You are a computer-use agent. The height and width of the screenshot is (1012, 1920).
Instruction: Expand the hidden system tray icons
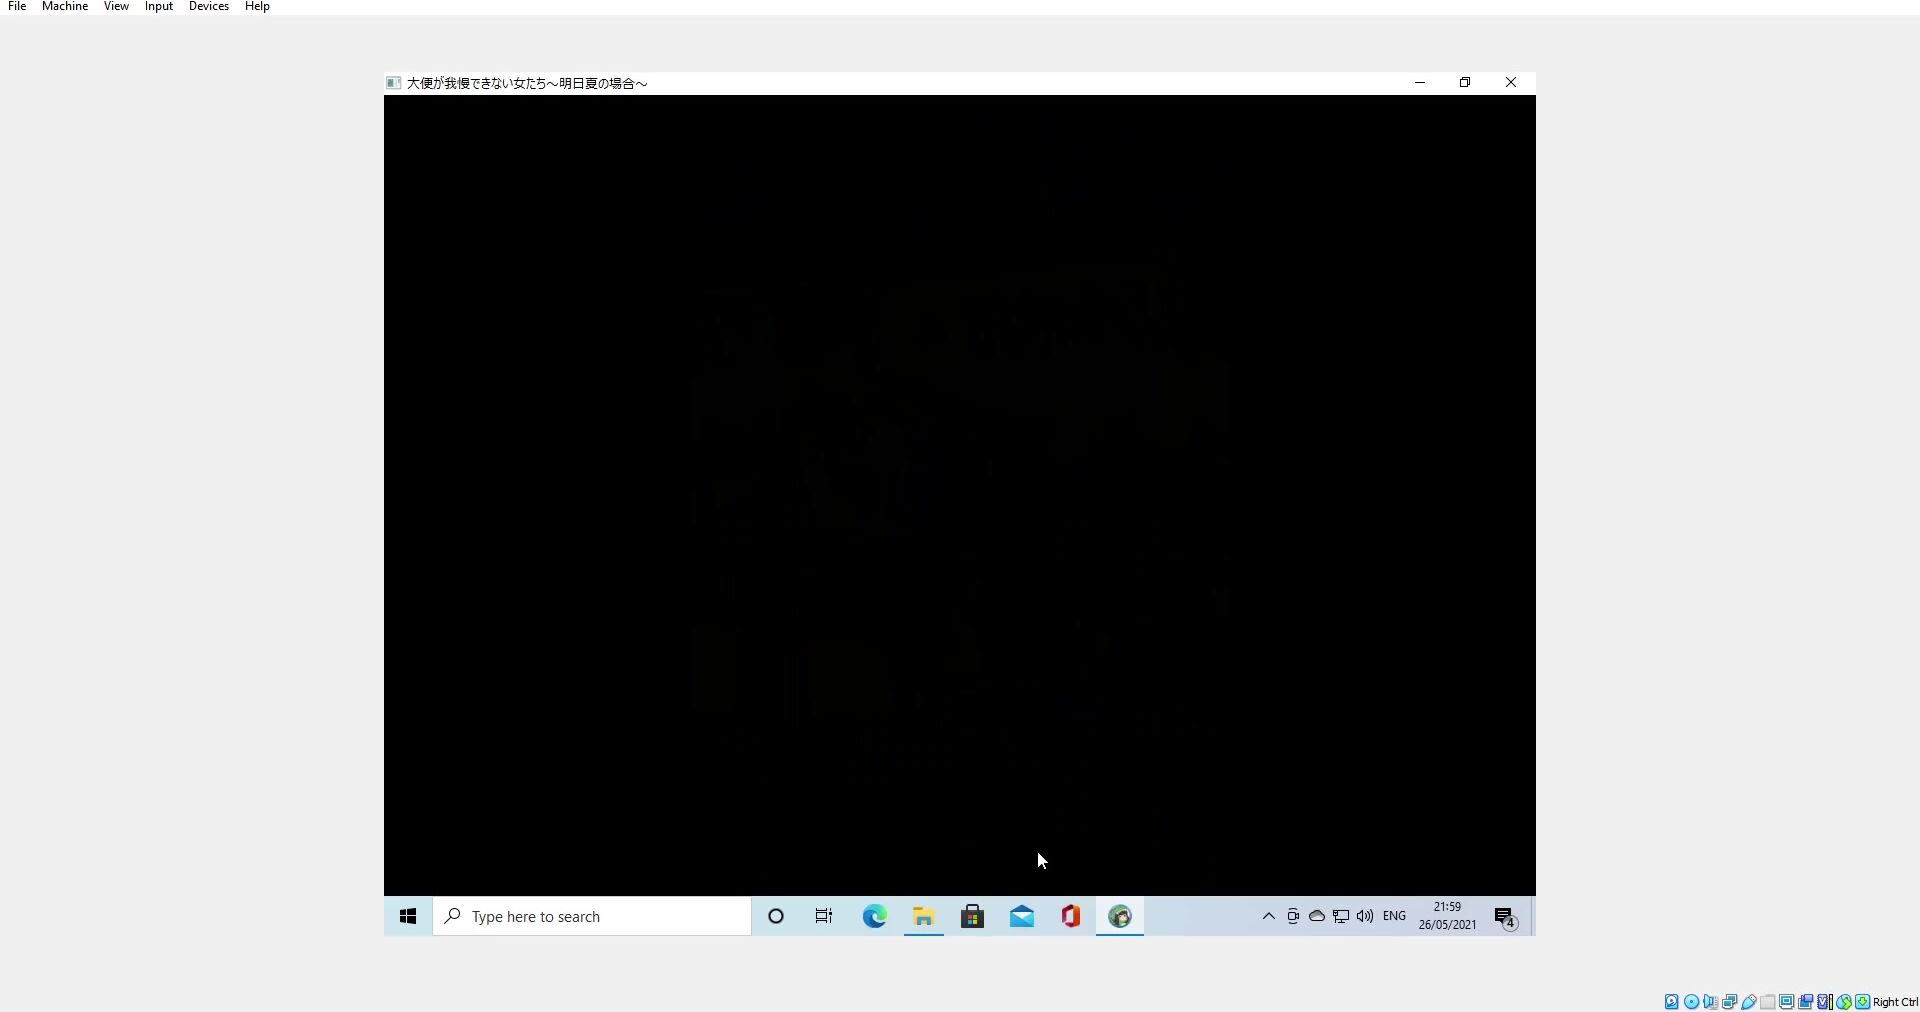pyautogui.click(x=1268, y=916)
